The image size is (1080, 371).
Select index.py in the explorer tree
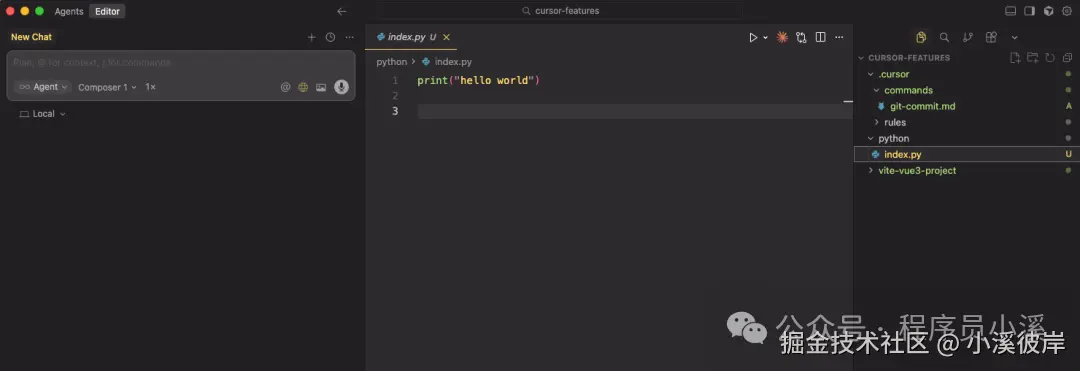(x=966, y=154)
